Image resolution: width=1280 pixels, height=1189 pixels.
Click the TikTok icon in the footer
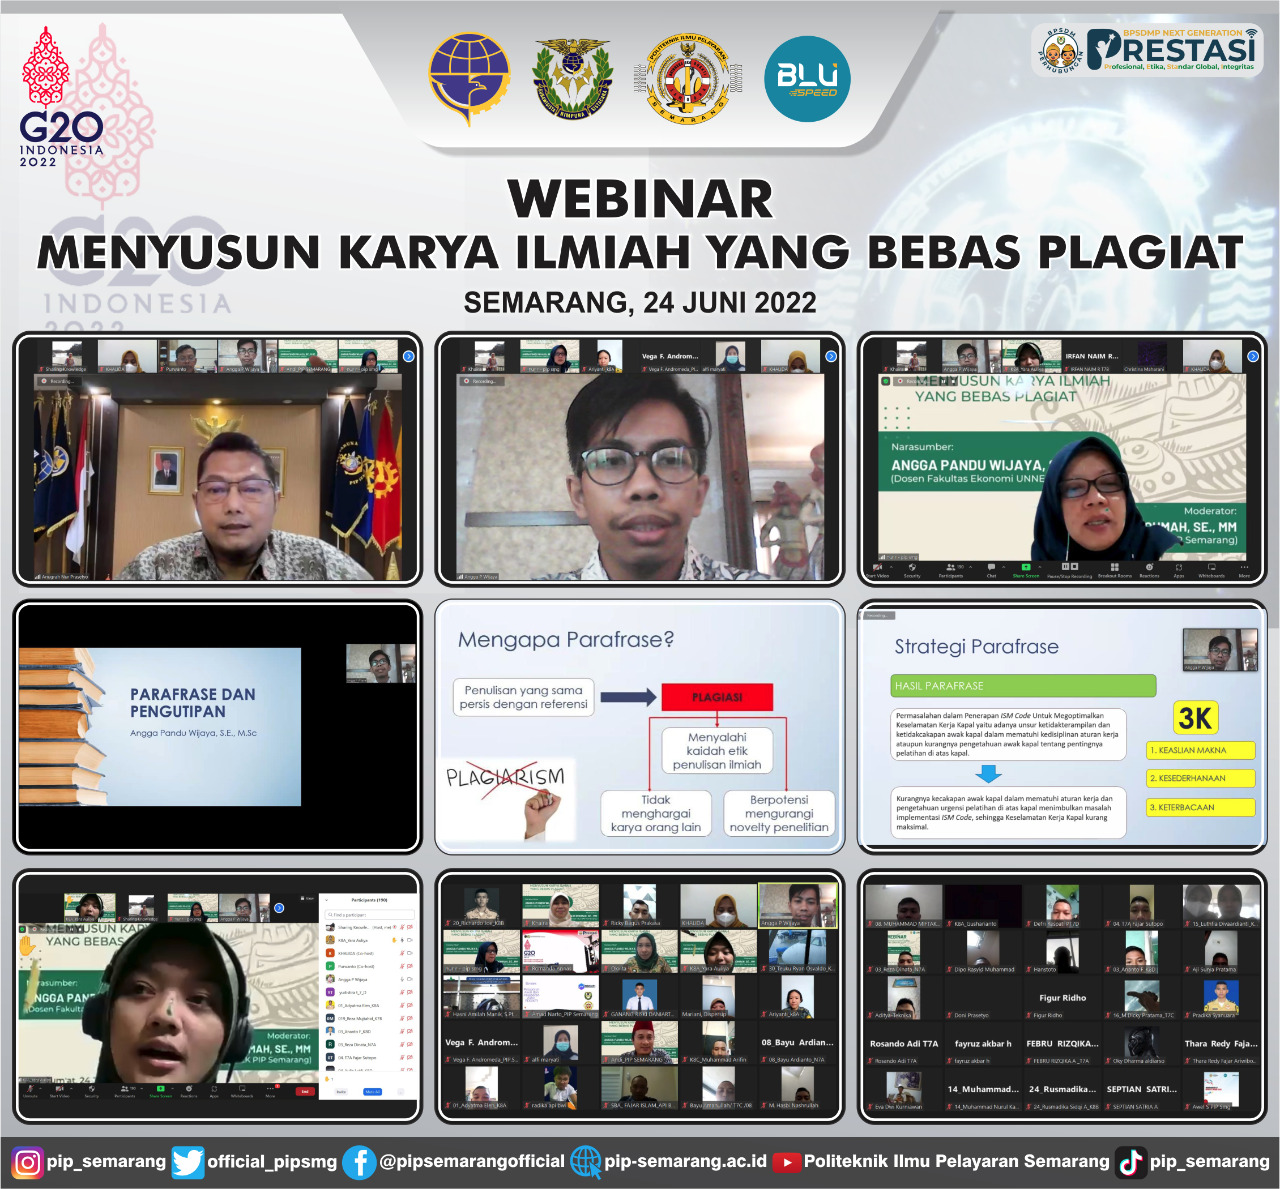coord(1131,1162)
